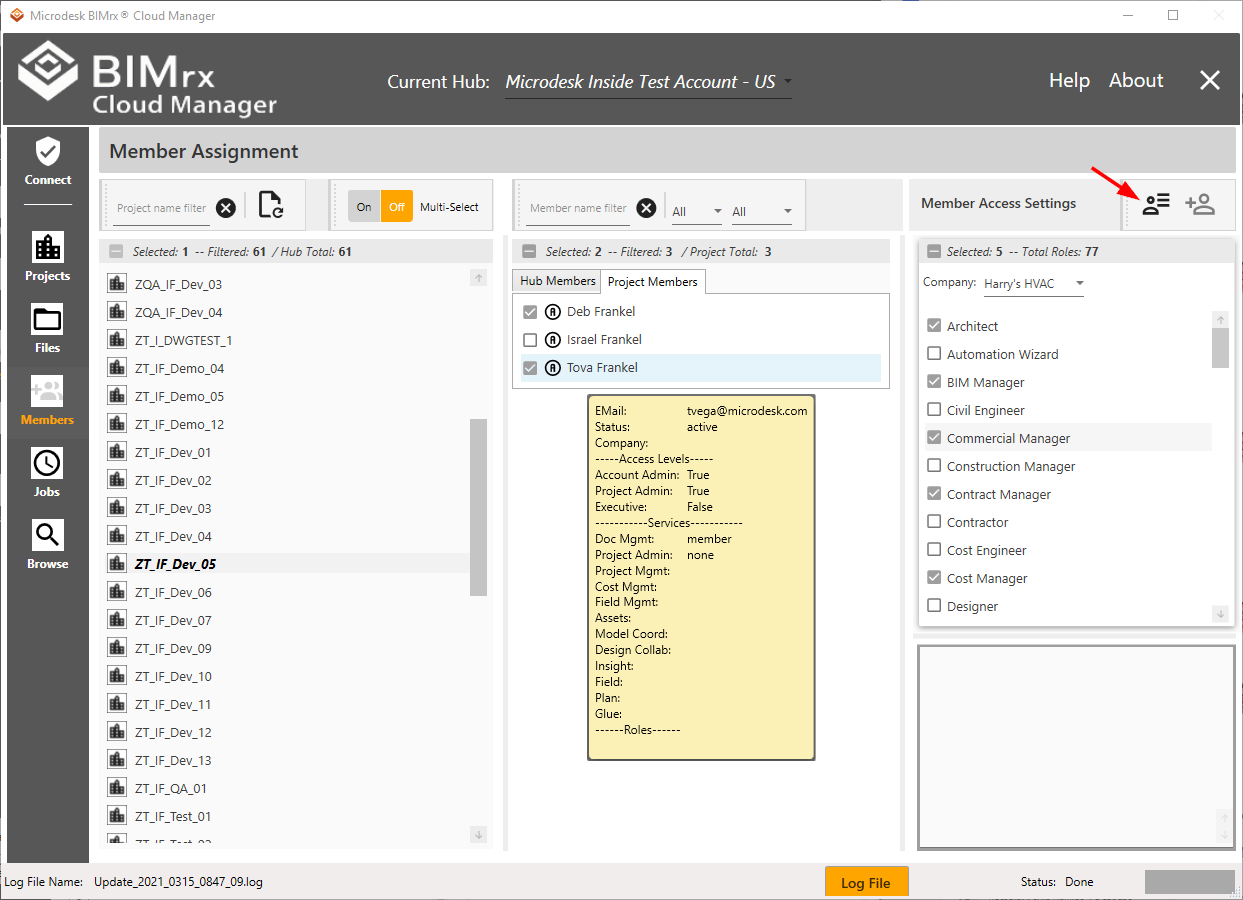Check Israel Frankel member checkbox
Image resolution: width=1243 pixels, height=900 pixels.
point(530,340)
